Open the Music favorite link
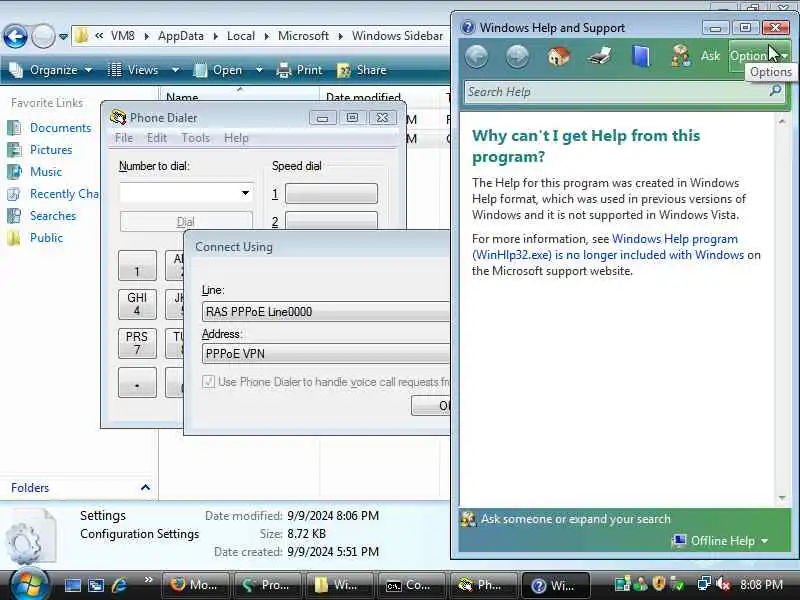 point(45,171)
